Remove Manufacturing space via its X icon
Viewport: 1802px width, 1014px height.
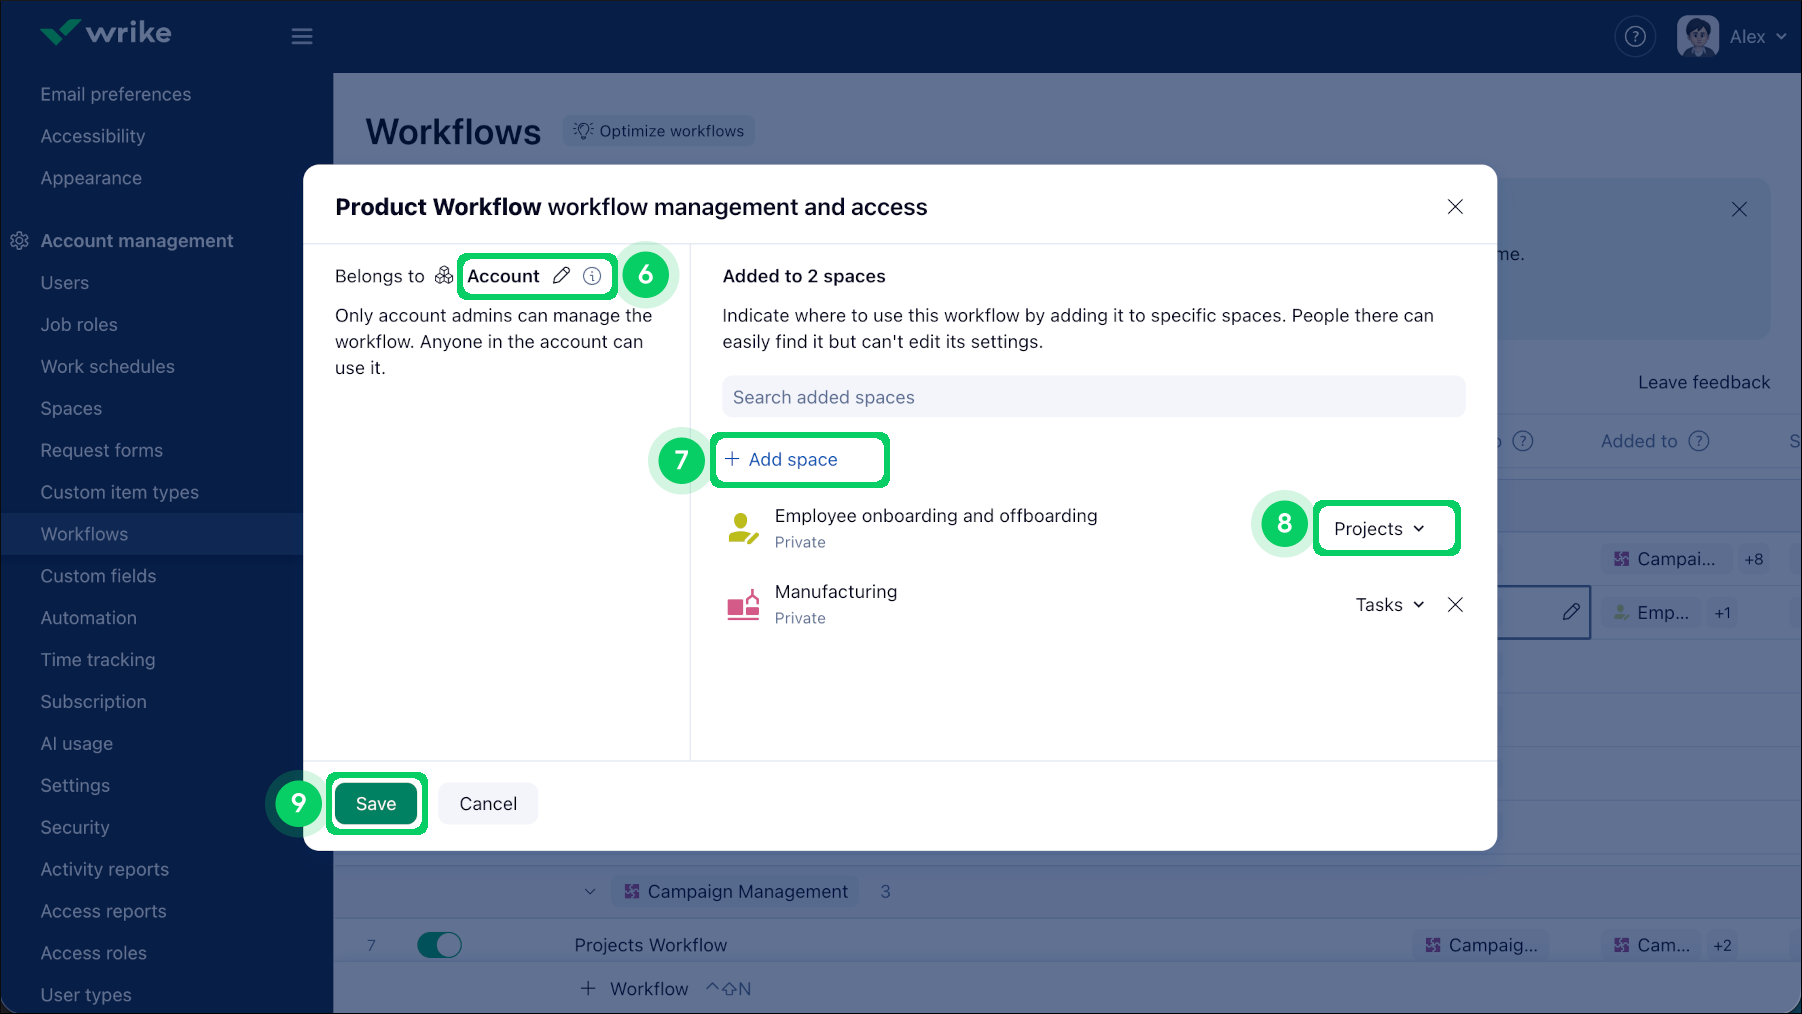point(1455,604)
